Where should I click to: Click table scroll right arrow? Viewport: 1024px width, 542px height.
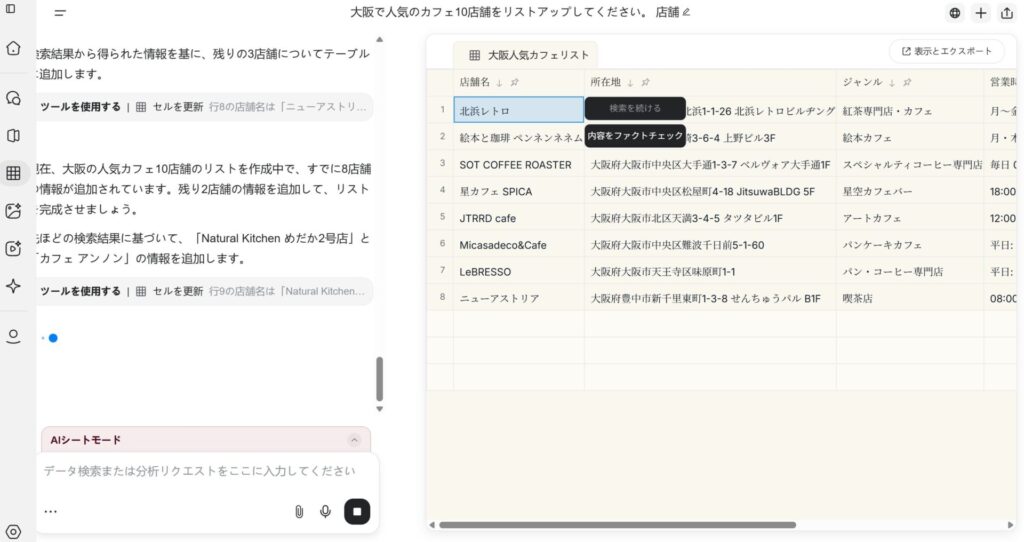tap(1010, 525)
